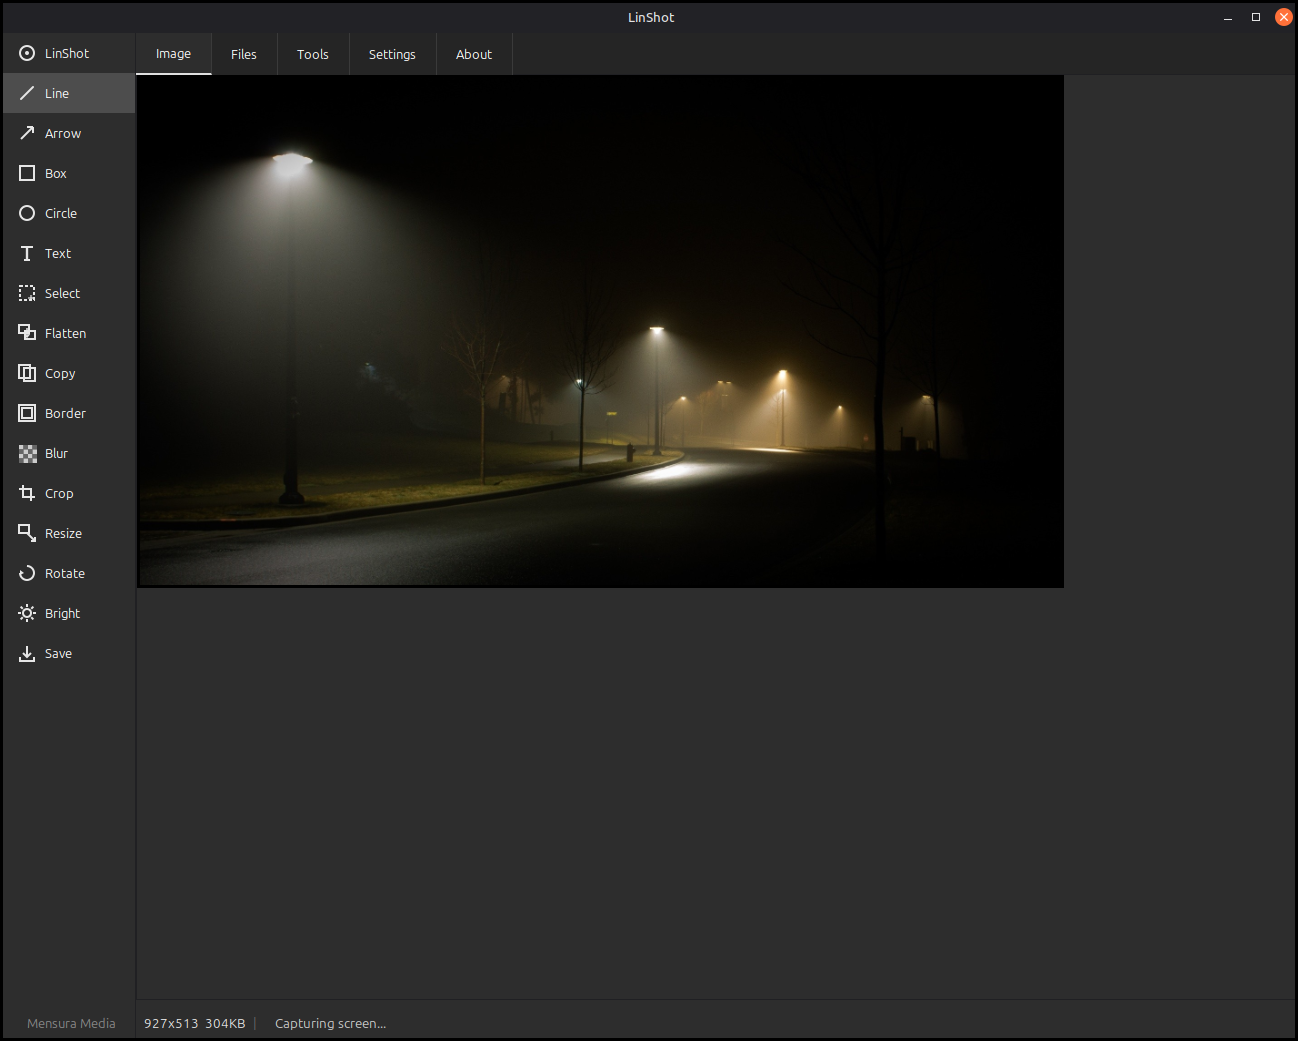Select the Line drawing tool
The height and width of the screenshot is (1041, 1298).
pyautogui.click(x=68, y=93)
